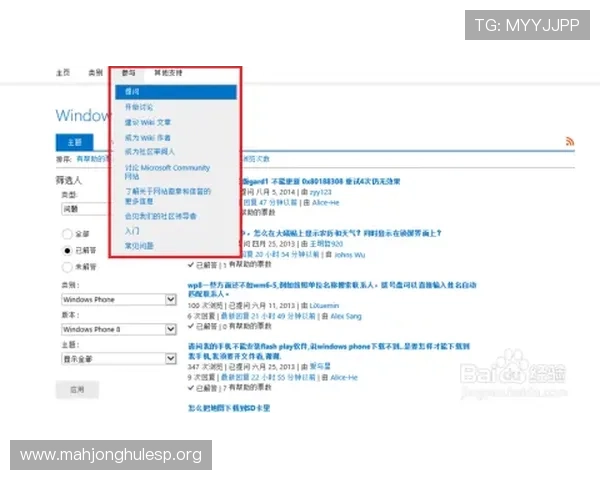This screenshot has width=600, height=480.
Task: Click '已解答 | 7 有帮助的票数' status
Action: pos(229,387)
